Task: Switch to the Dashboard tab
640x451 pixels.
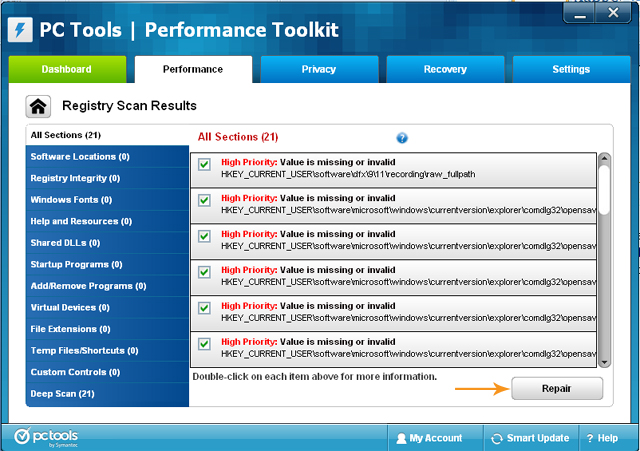Action: click(x=67, y=70)
